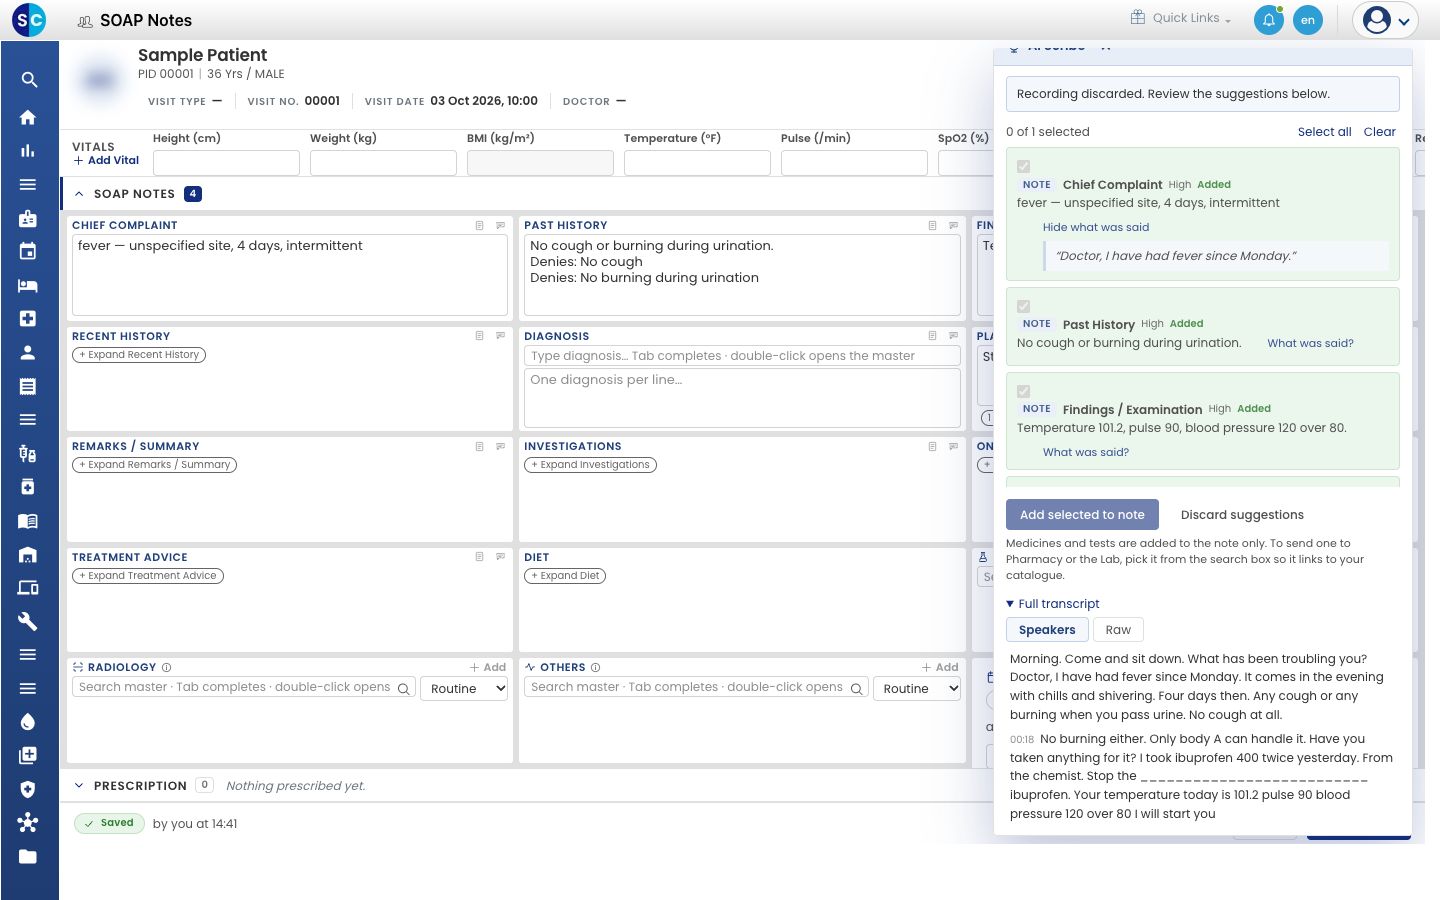1440x900 pixels.
Task: Click the Chief Complaint template icon
Action: click(479, 225)
